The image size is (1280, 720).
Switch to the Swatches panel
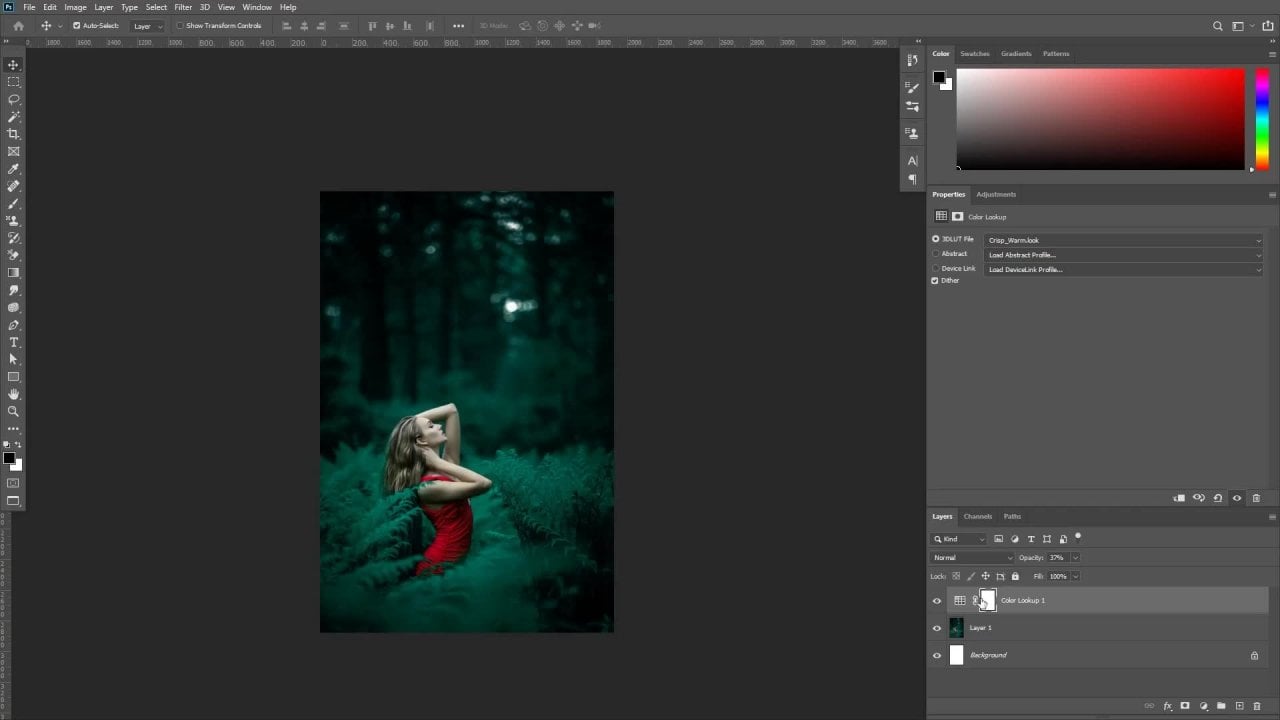(975, 53)
